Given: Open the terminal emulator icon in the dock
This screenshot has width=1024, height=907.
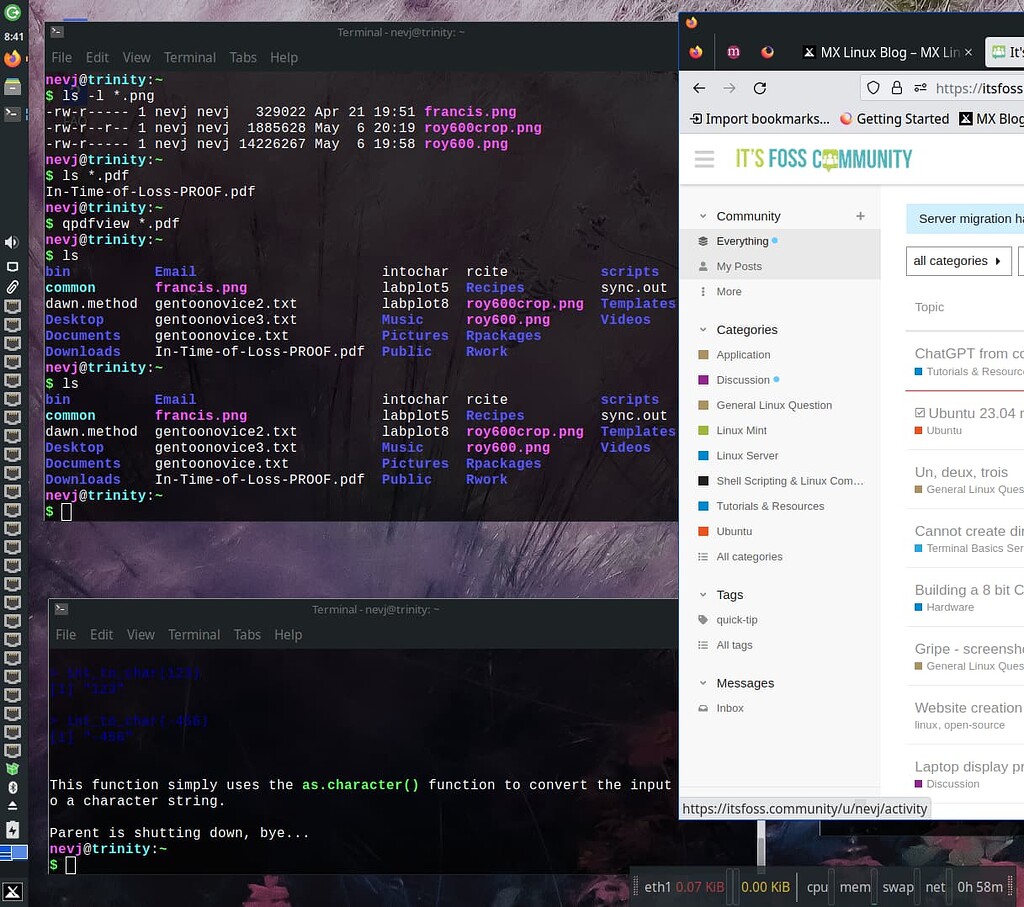Looking at the screenshot, I should click(12, 111).
